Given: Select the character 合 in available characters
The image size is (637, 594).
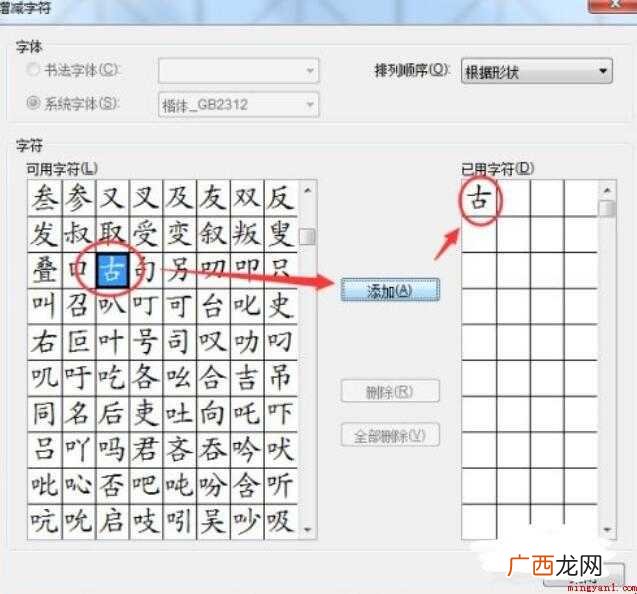Looking at the screenshot, I should (214, 378).
